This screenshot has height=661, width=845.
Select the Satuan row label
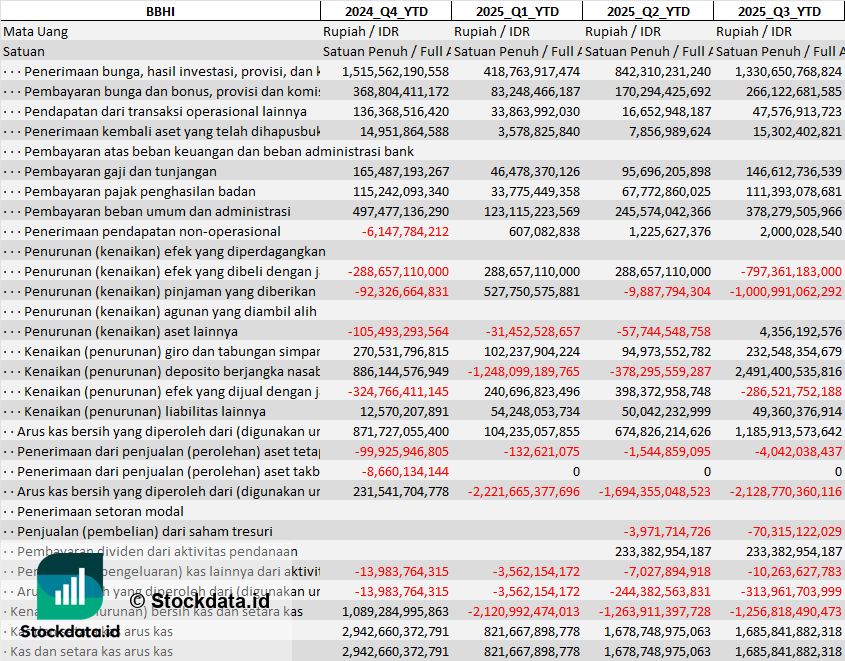click(x=24, y=52)
